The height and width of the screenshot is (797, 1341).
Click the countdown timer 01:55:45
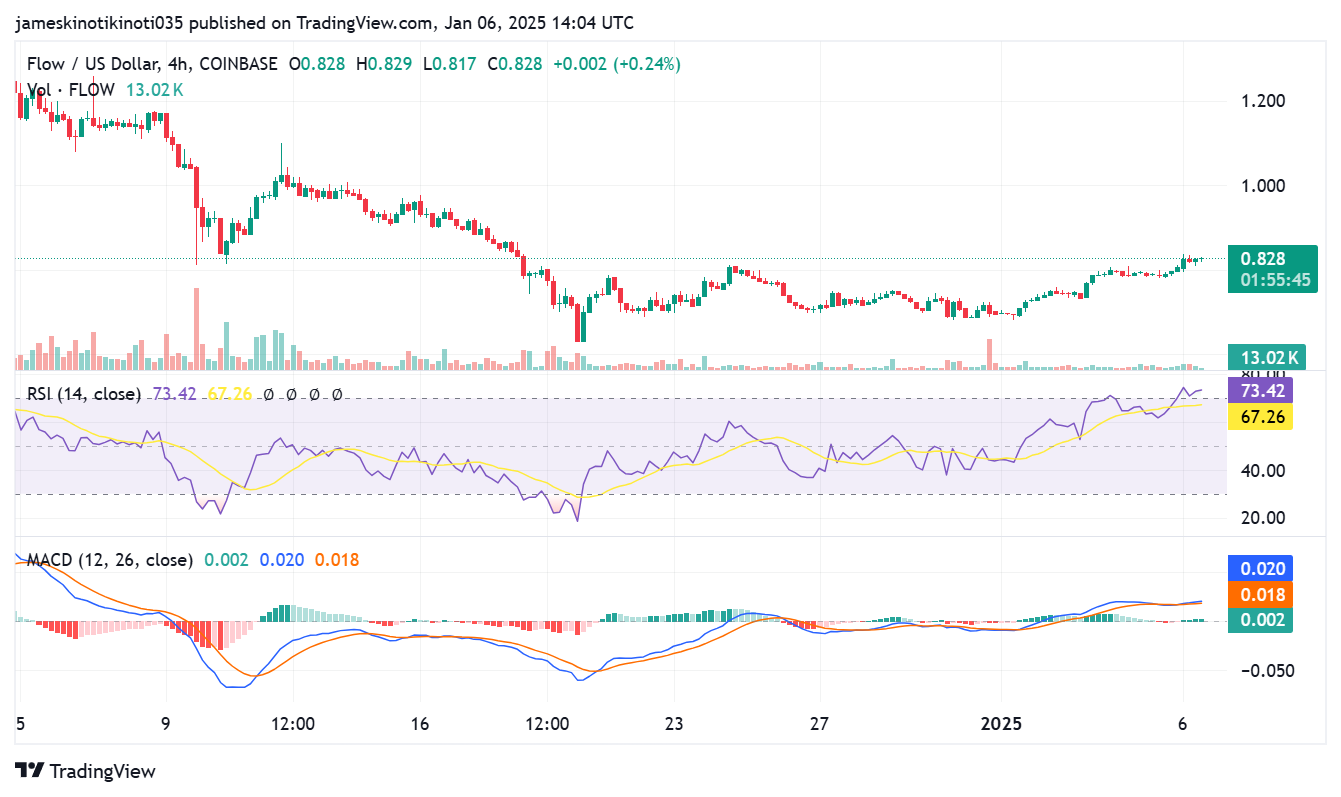(1274, 280)
